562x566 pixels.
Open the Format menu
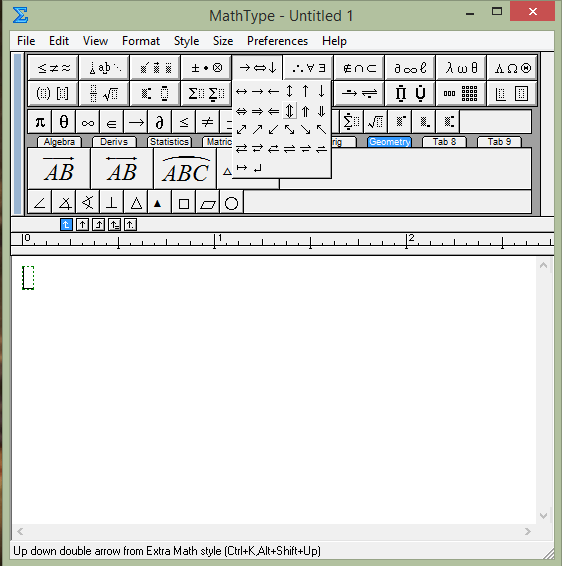(x=141, y=41)
